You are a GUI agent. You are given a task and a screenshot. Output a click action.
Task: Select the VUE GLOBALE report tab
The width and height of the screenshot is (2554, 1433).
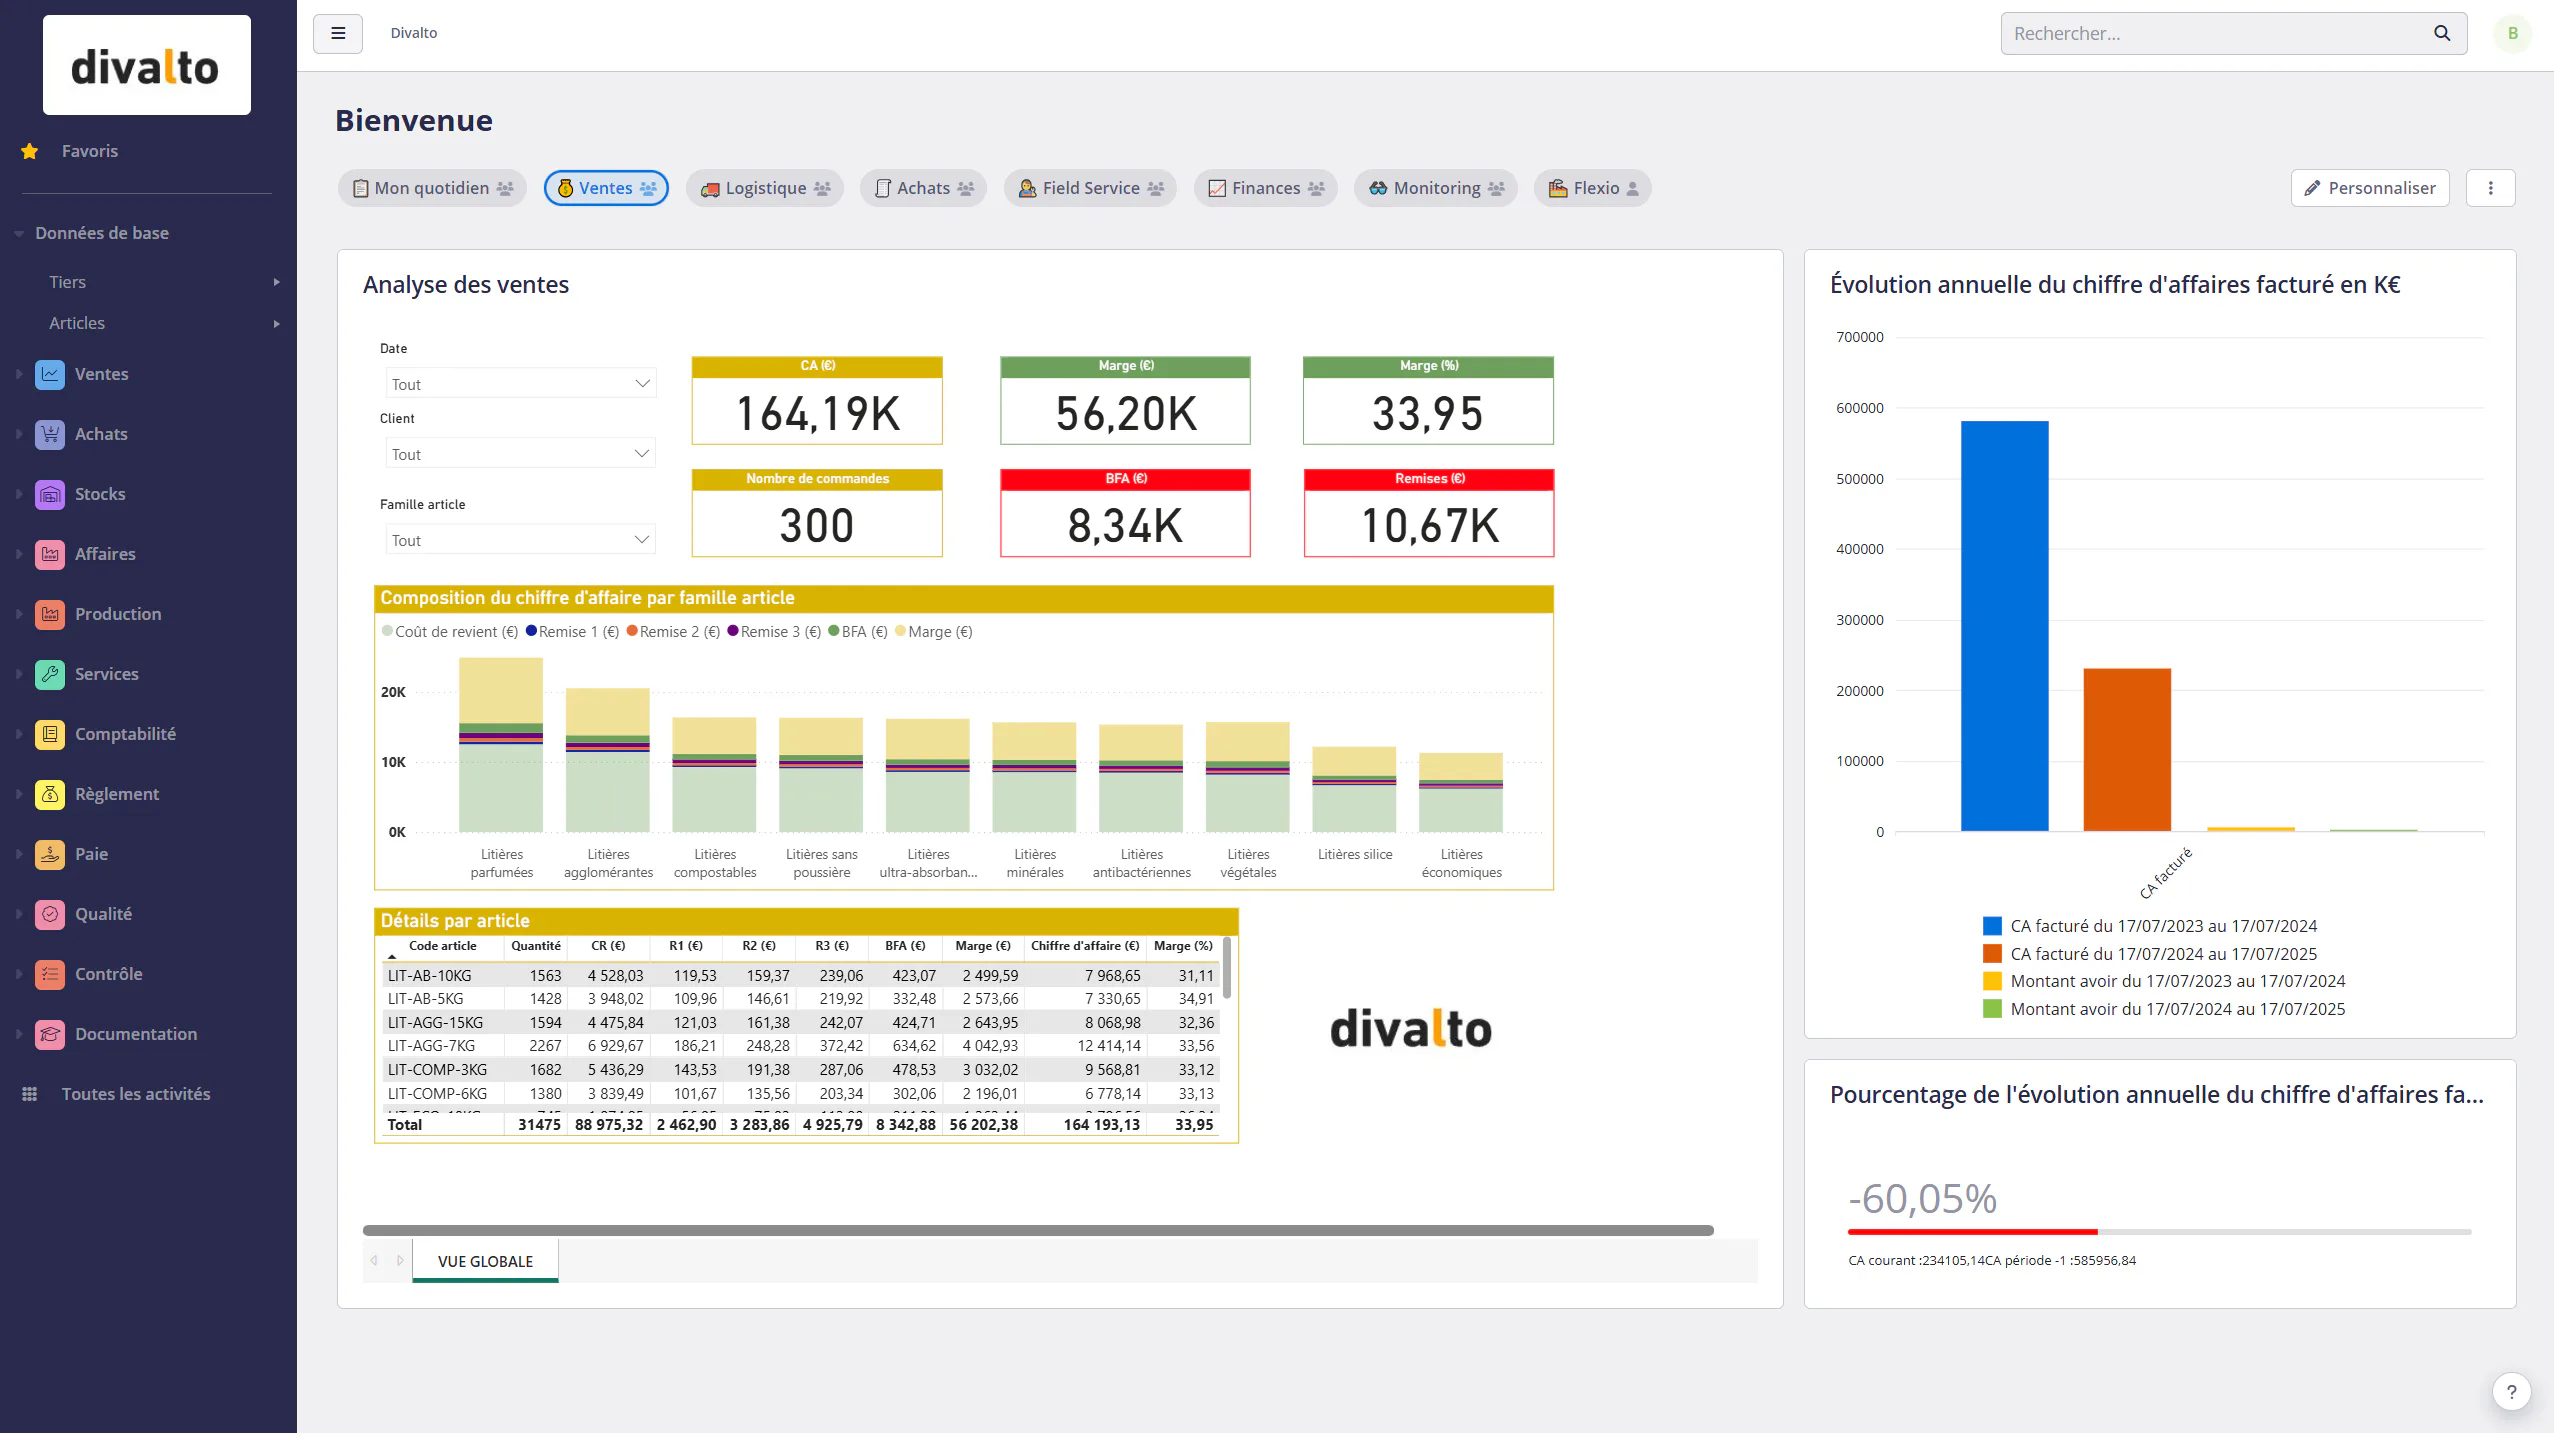pos(485,1261)
